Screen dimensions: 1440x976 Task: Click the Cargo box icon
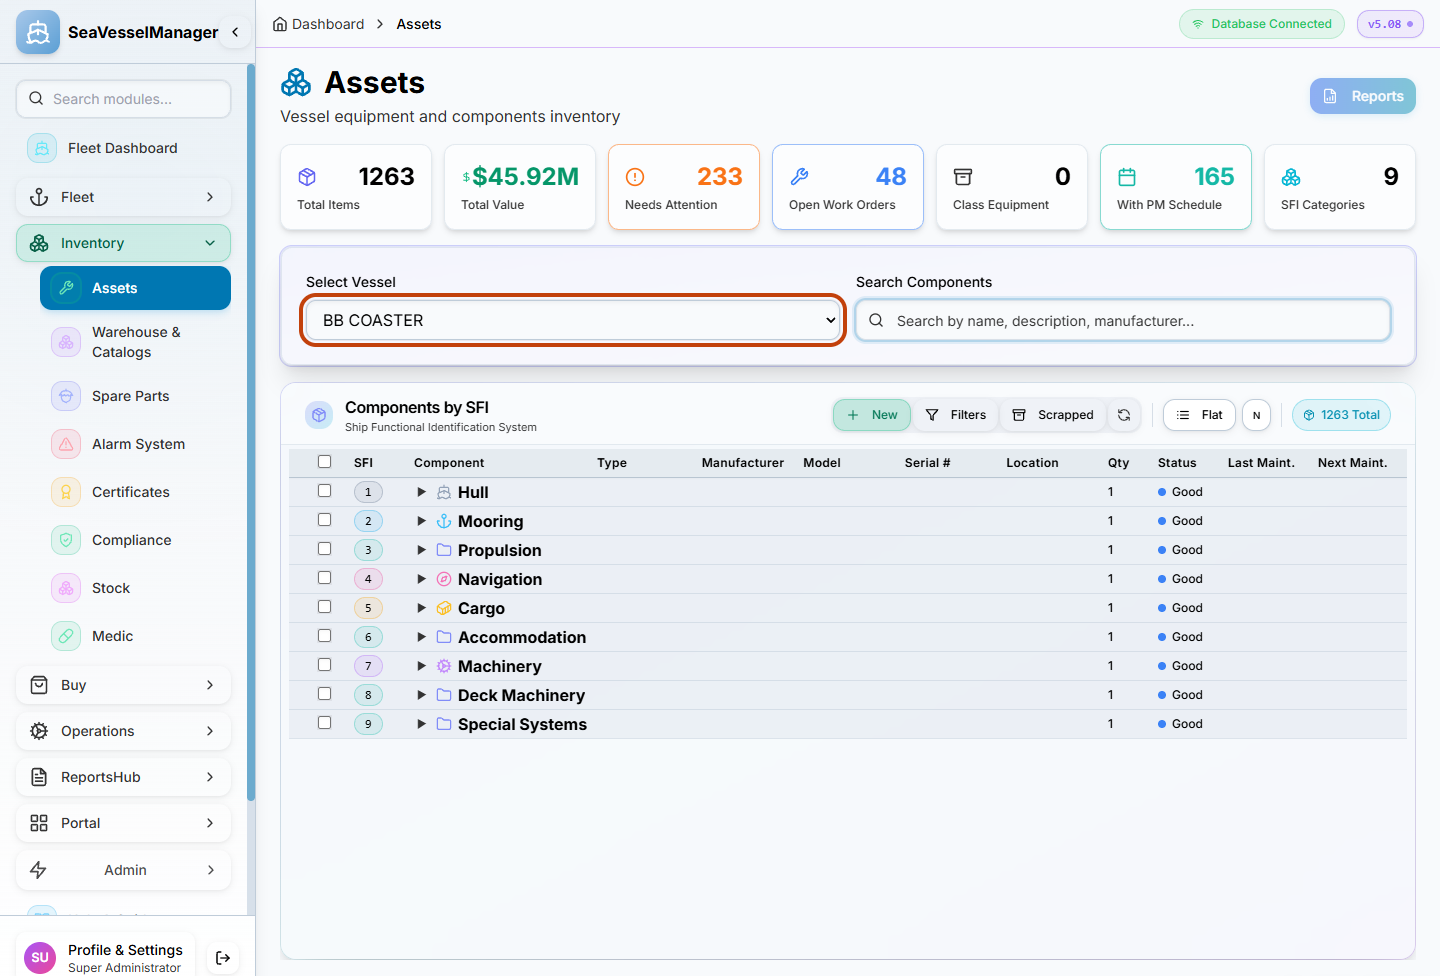pos(444,608)
